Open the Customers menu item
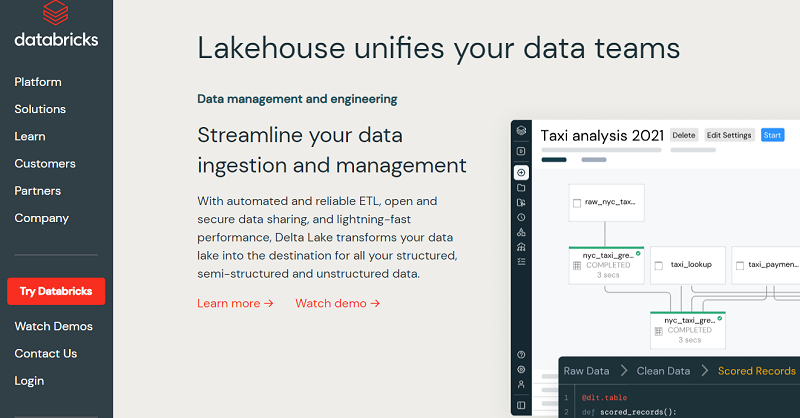800x418 pixels. pyautogui.click(x=45, y=164)
